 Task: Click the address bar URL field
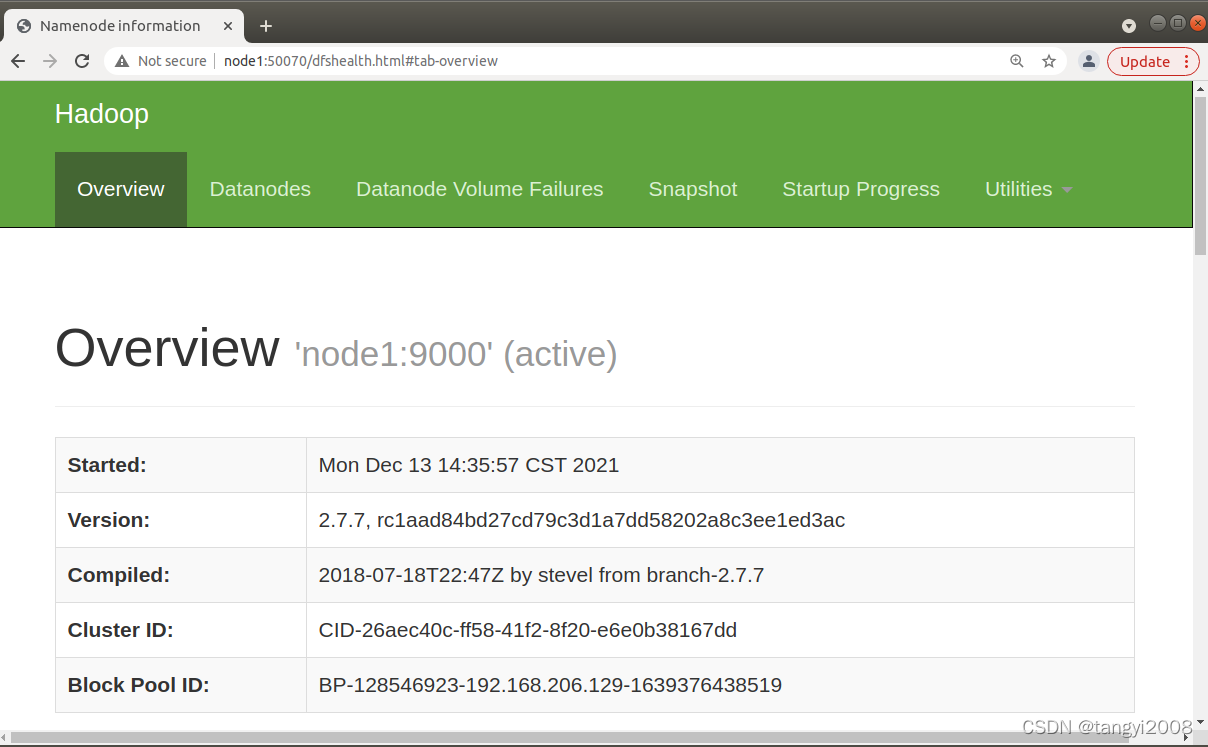[585, 61]
